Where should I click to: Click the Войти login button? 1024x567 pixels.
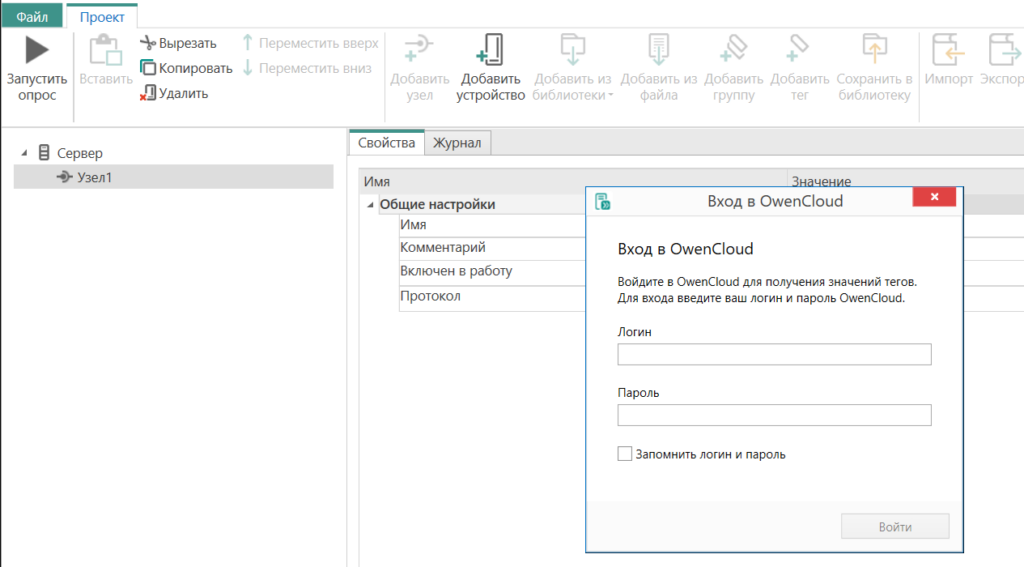pyautogui.click(x=895, y=526)
